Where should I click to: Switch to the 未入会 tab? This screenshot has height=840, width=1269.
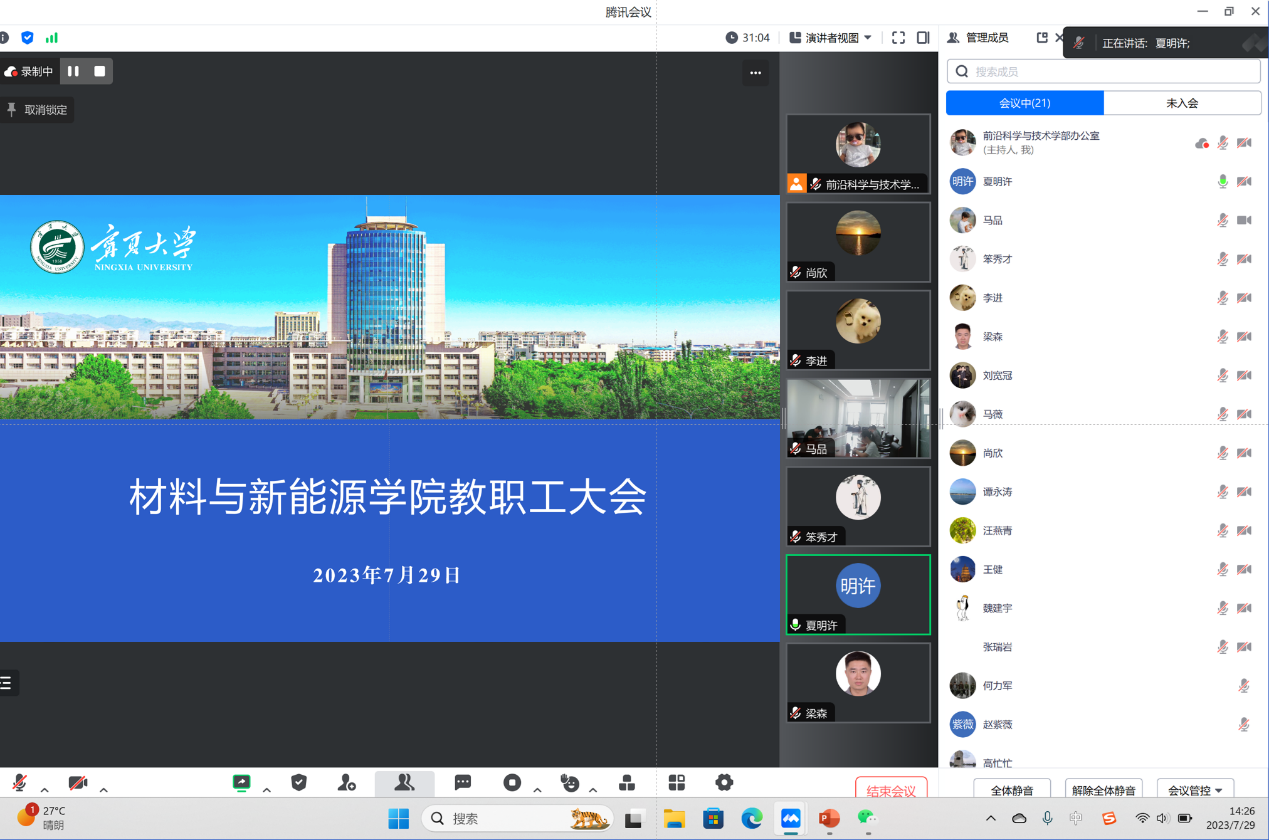[x=1182, y=103]
